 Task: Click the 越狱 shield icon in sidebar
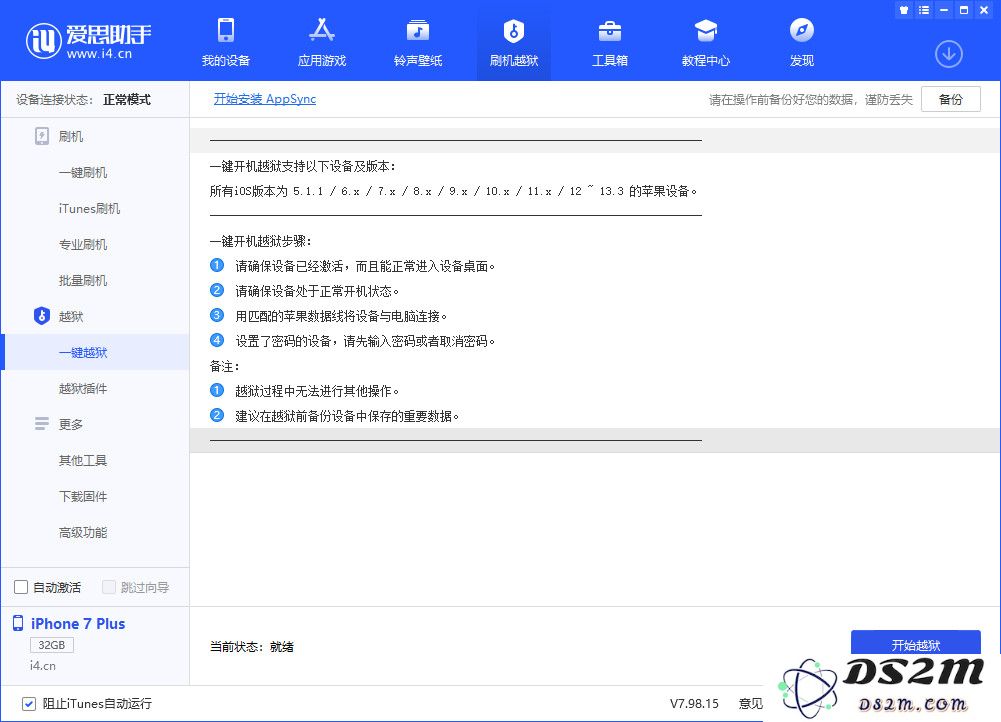(x=41, y=316)
